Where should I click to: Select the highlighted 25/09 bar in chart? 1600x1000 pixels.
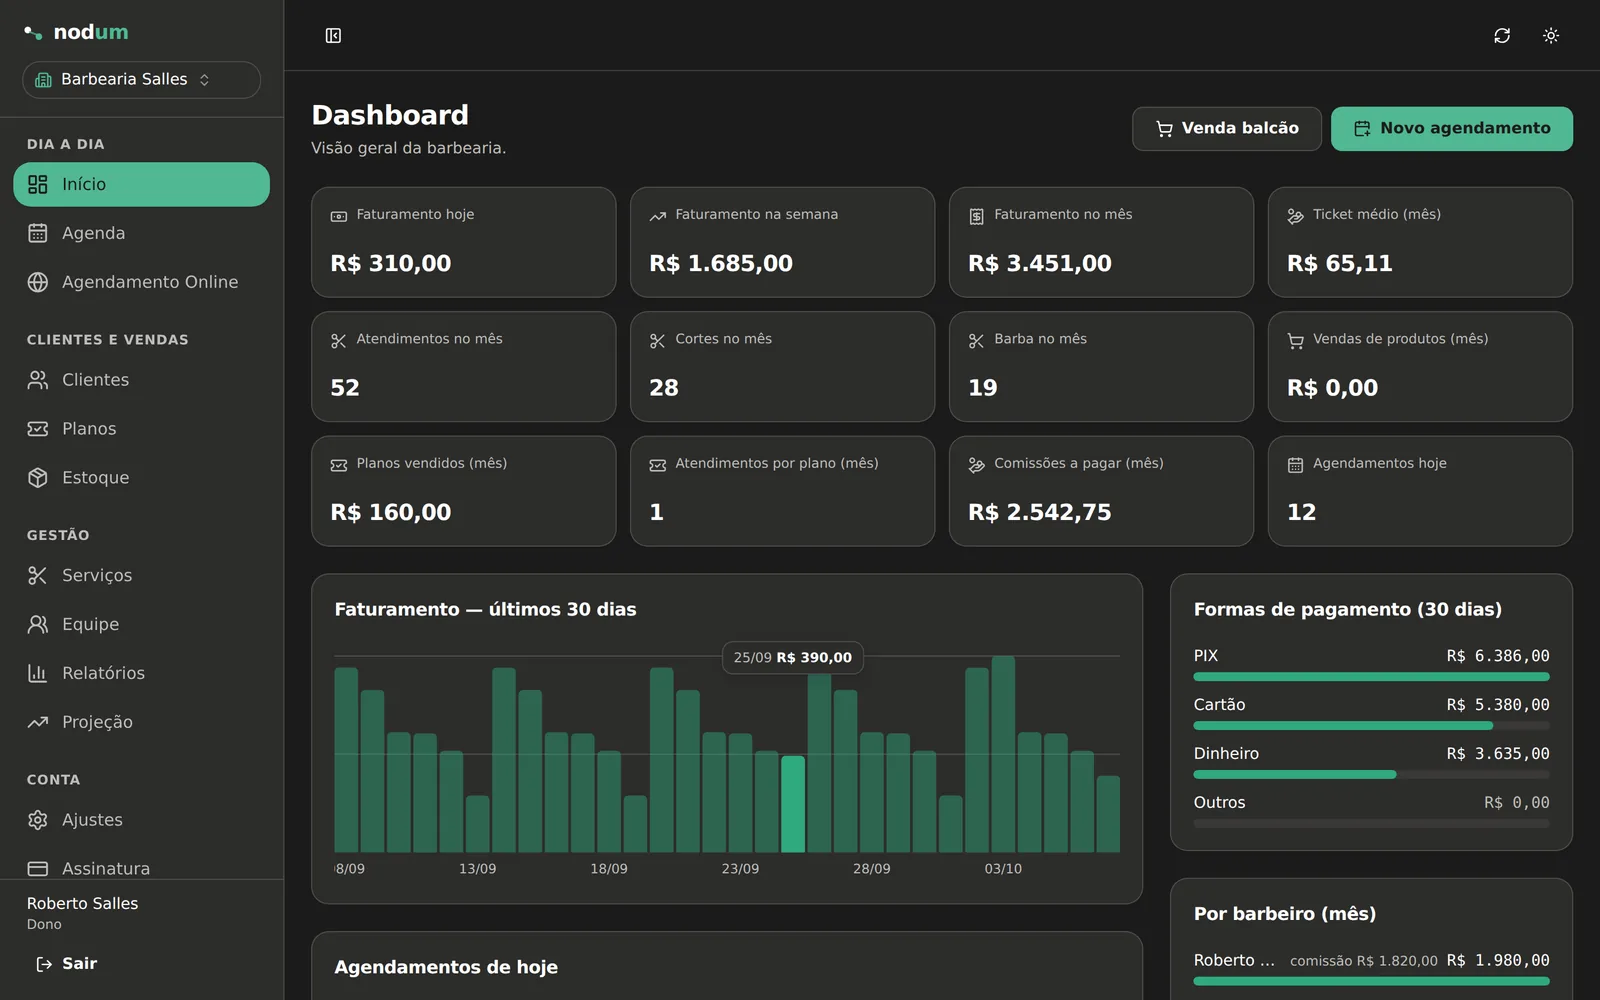(793, 804)
